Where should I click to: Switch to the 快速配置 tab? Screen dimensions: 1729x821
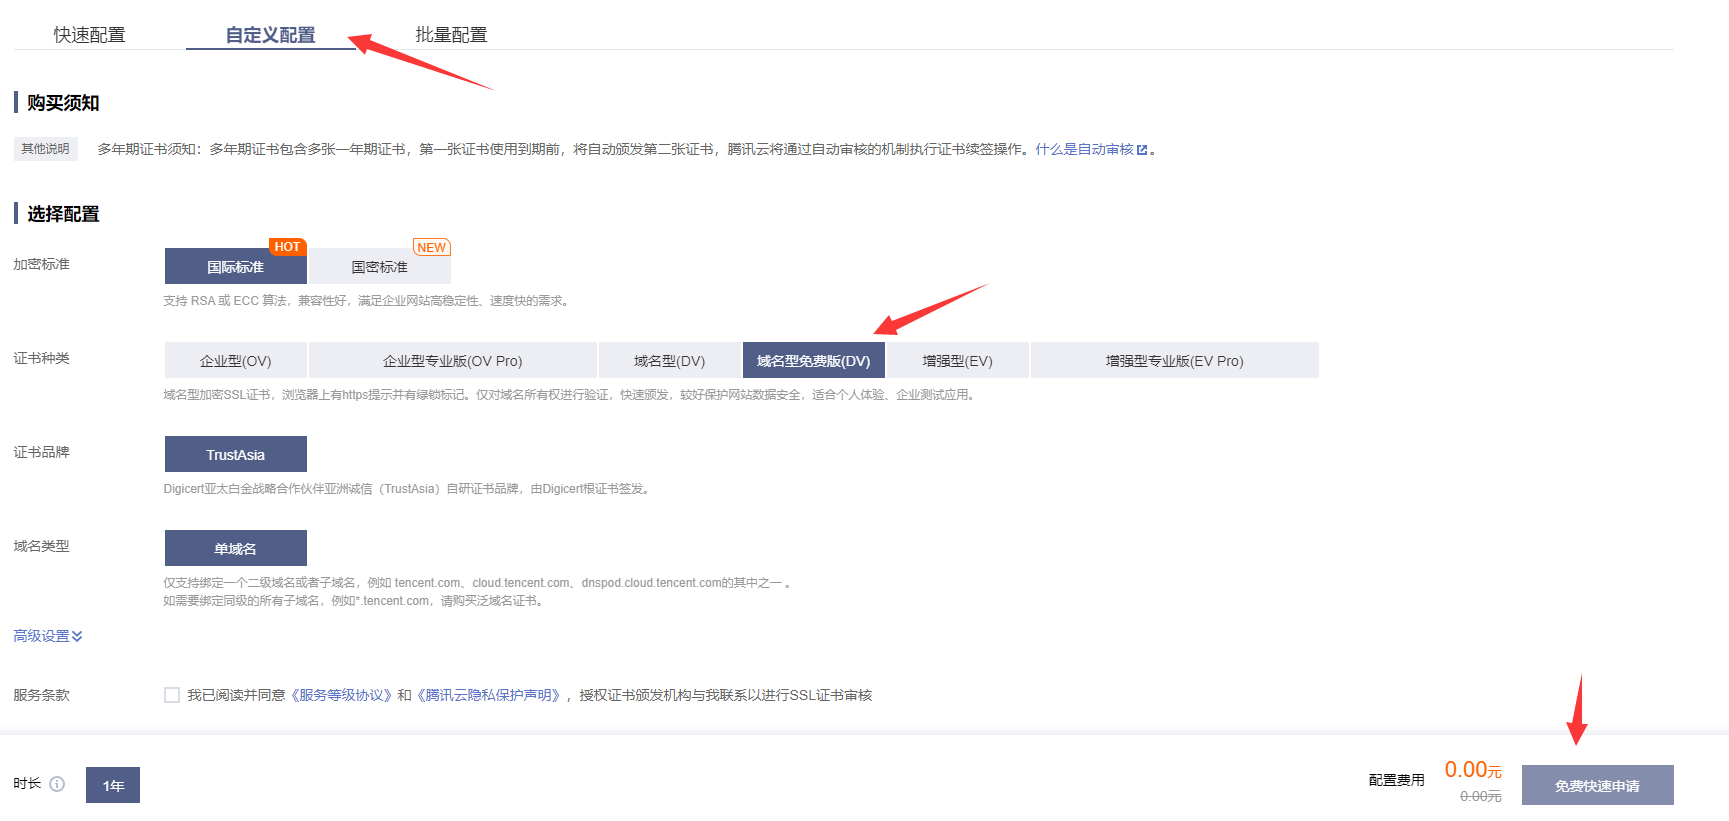point(89,35)
